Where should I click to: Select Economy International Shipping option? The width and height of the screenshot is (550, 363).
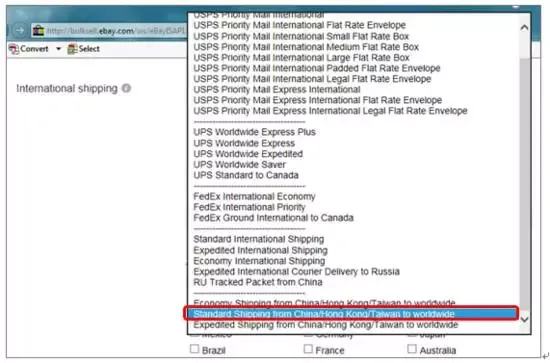coord(259,261)
